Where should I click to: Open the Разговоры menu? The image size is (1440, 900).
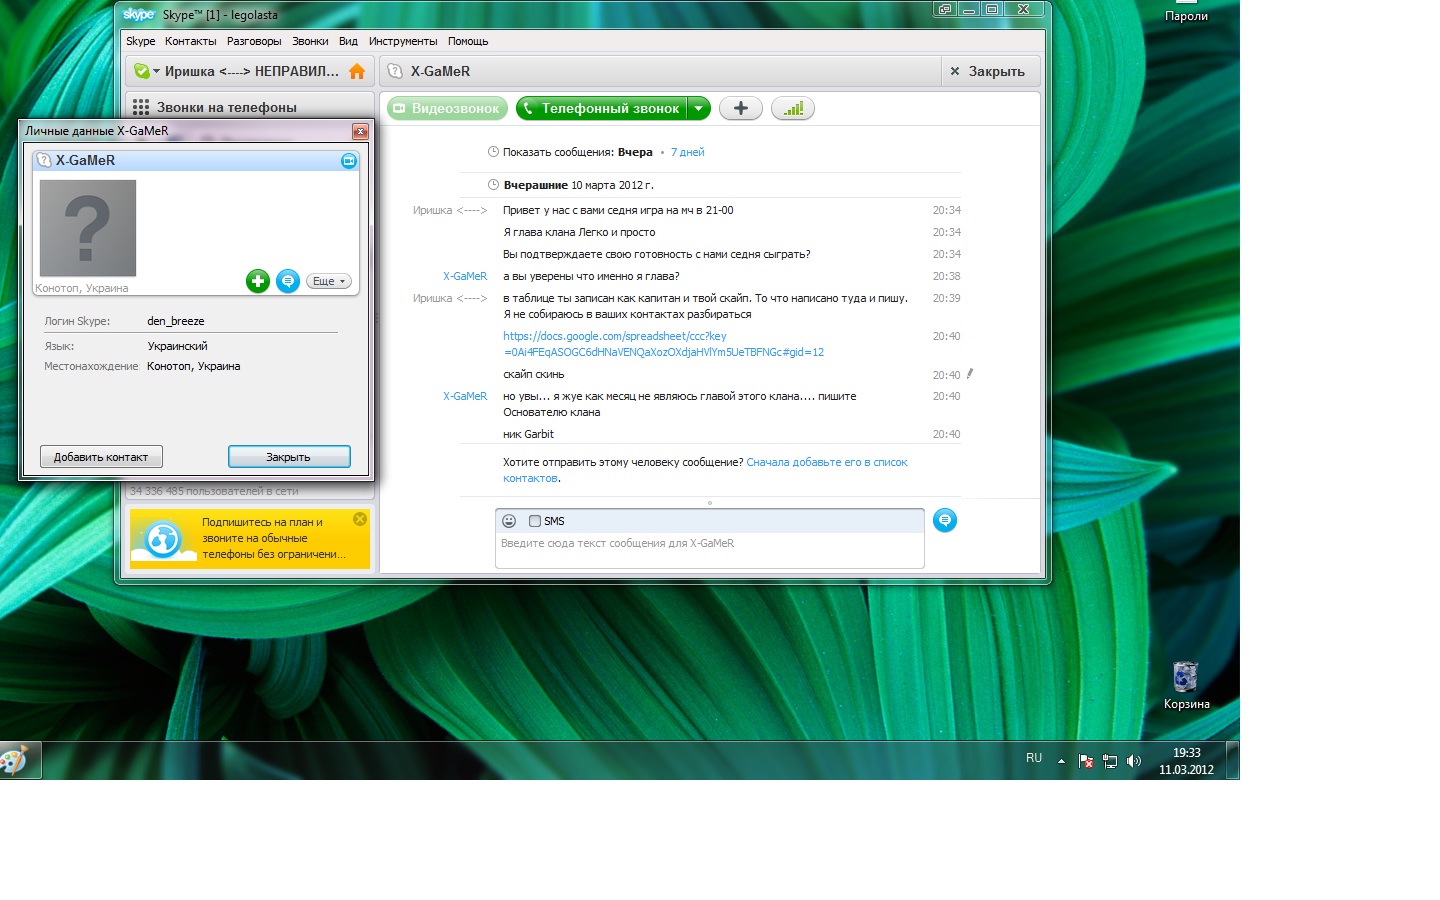point(254,41)
